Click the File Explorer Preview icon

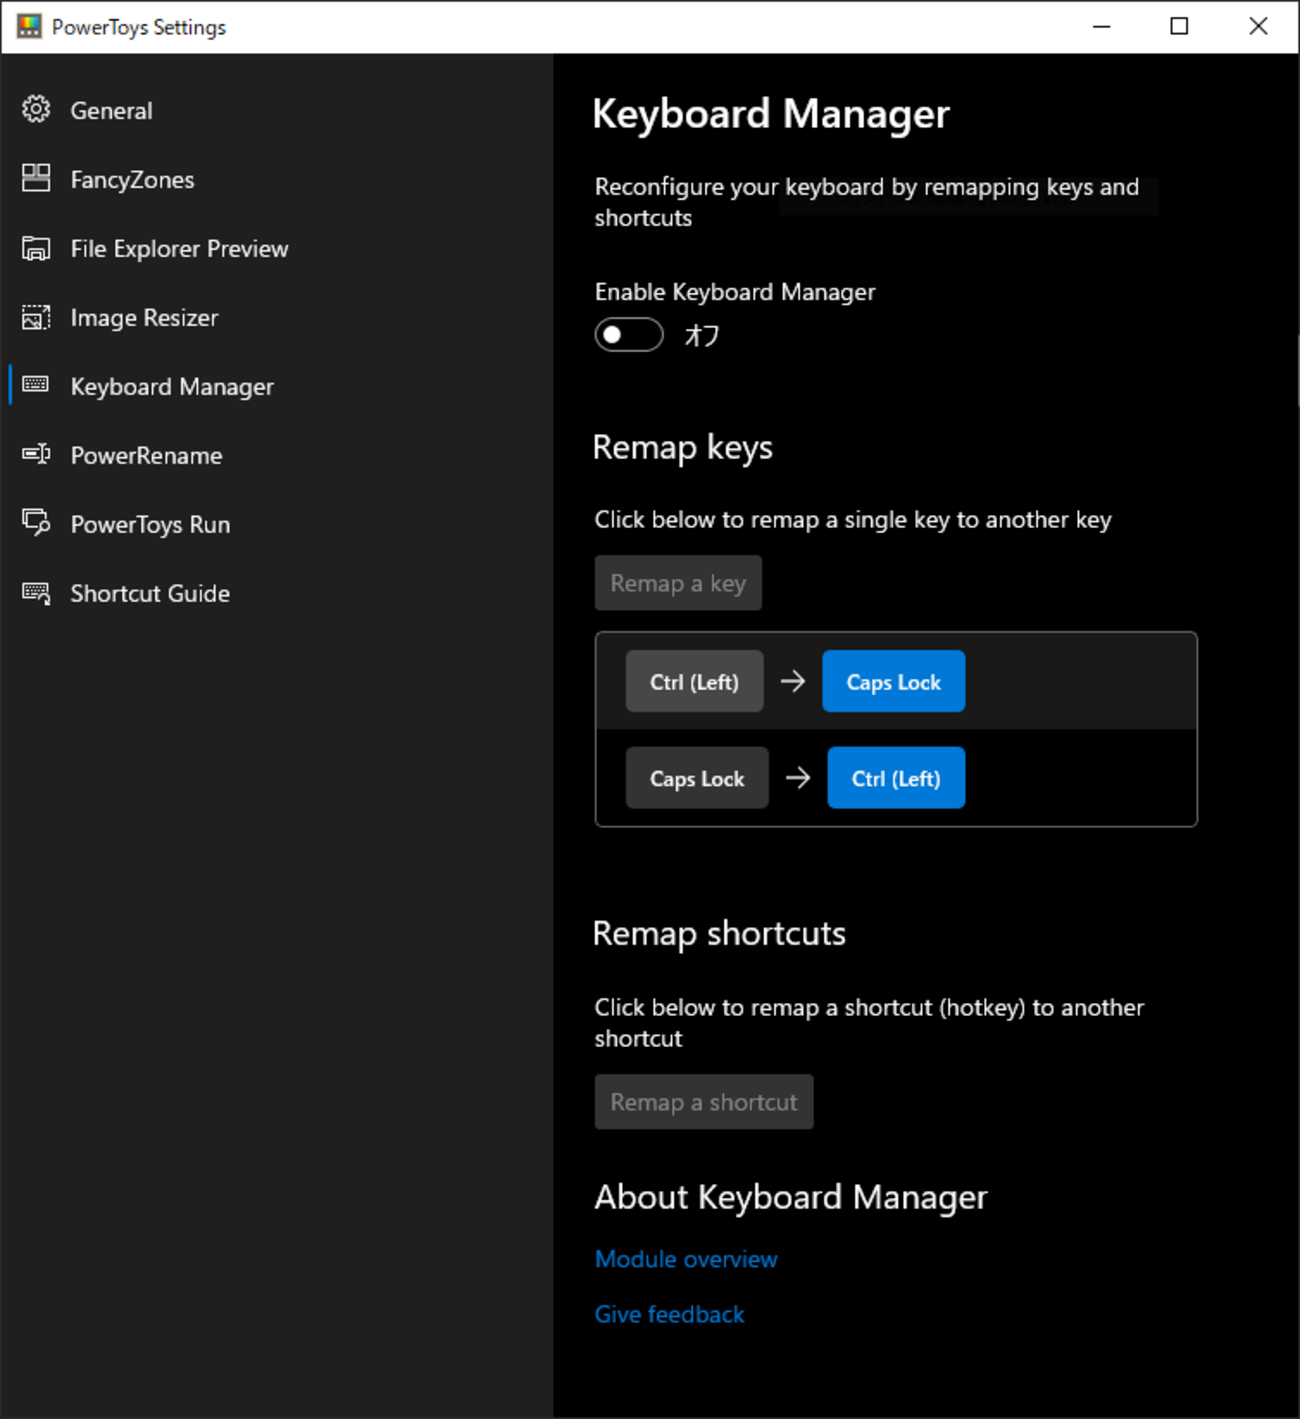pyautogui.click(x=36, y=248)
